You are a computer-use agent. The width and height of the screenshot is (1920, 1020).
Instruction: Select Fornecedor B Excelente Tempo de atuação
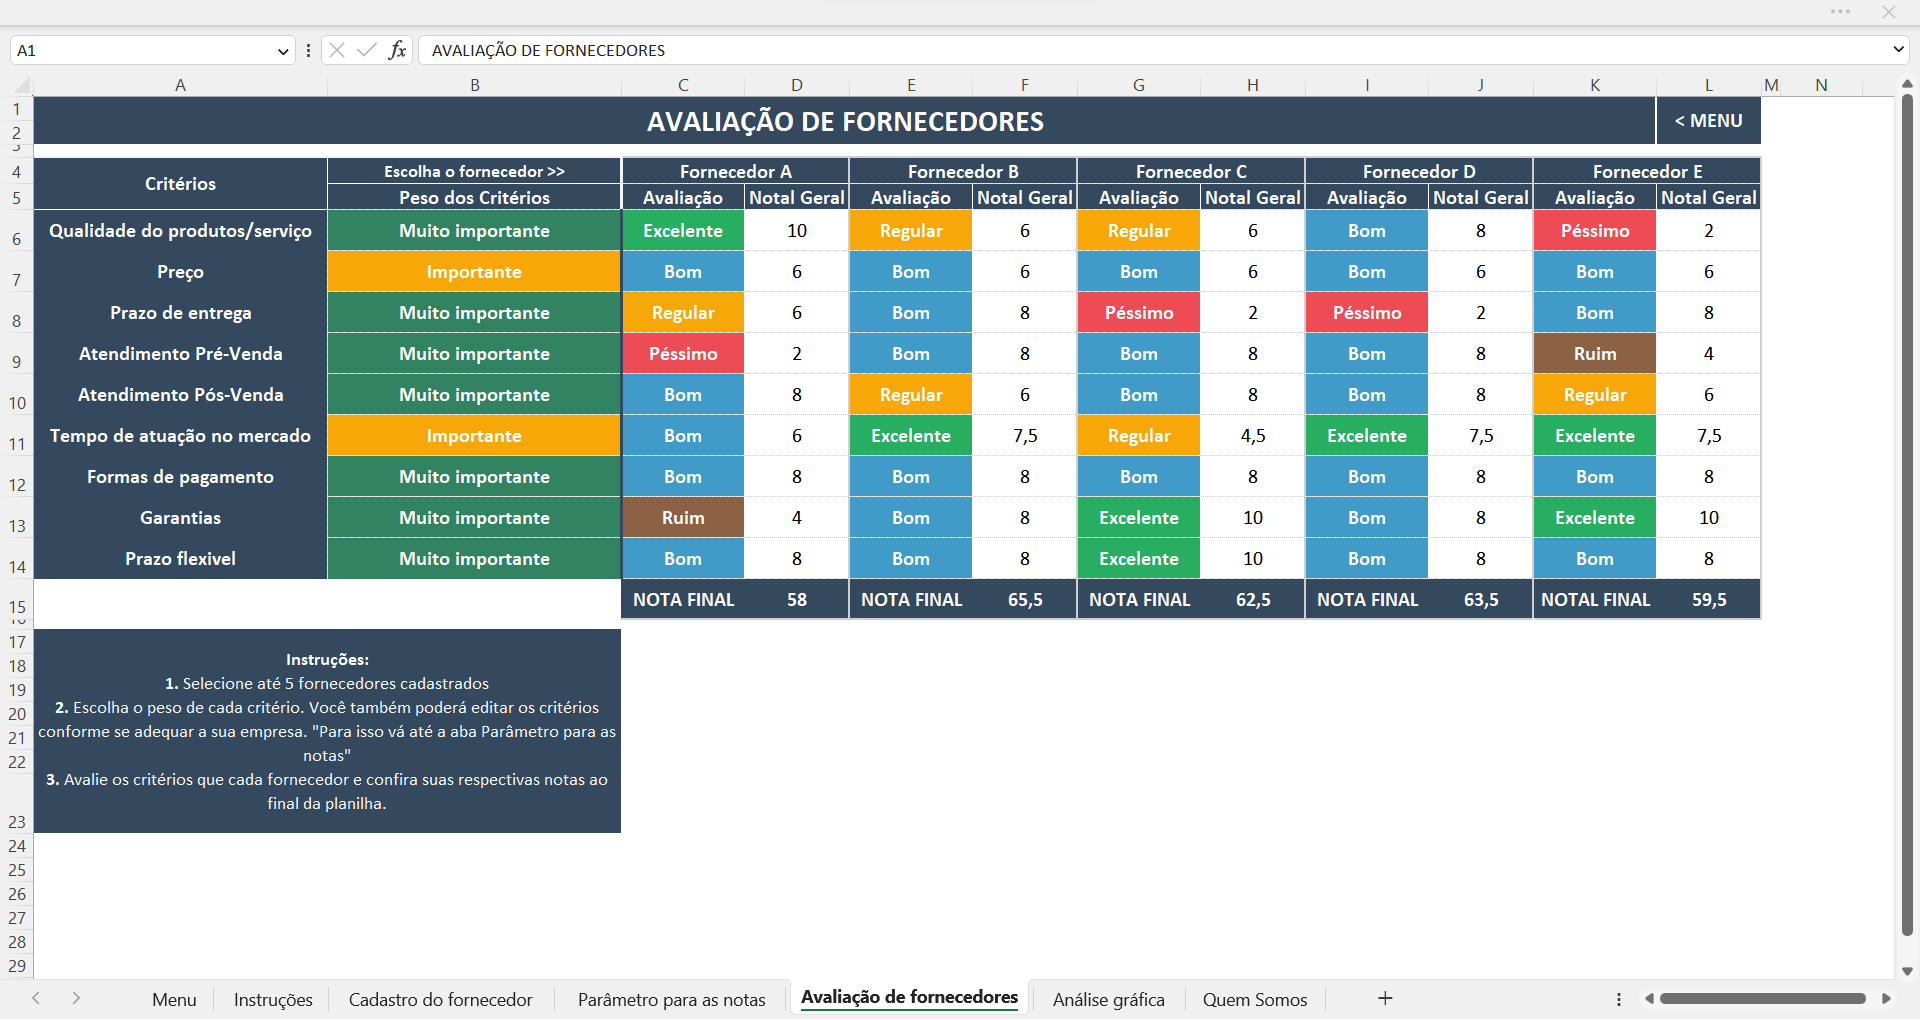(x=911, y=435)
